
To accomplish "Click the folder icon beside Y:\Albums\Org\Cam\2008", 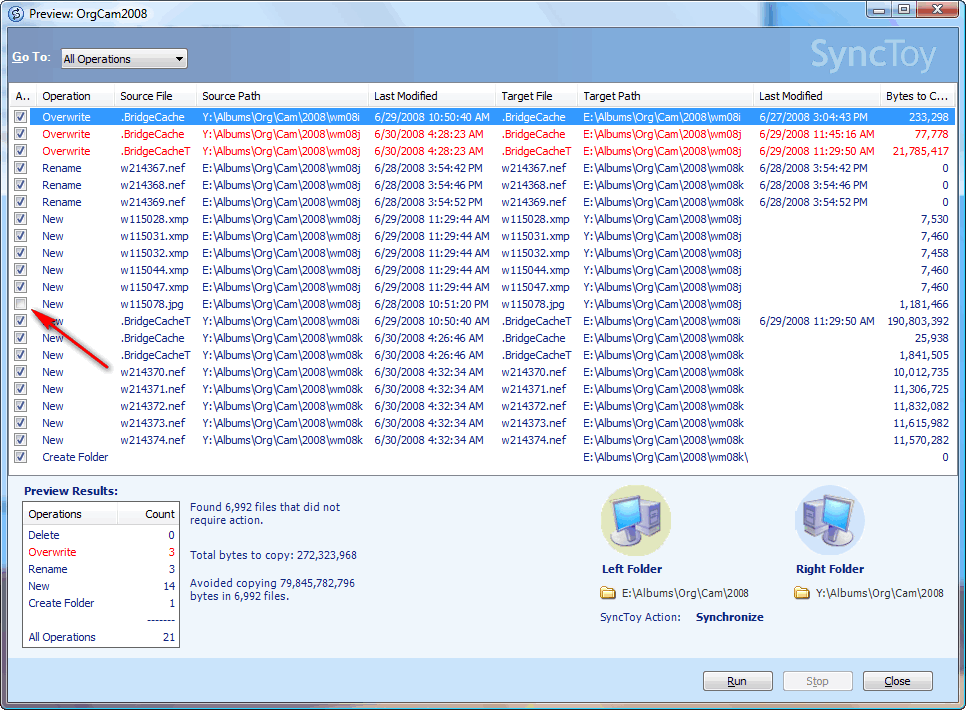I will [802, 593].
